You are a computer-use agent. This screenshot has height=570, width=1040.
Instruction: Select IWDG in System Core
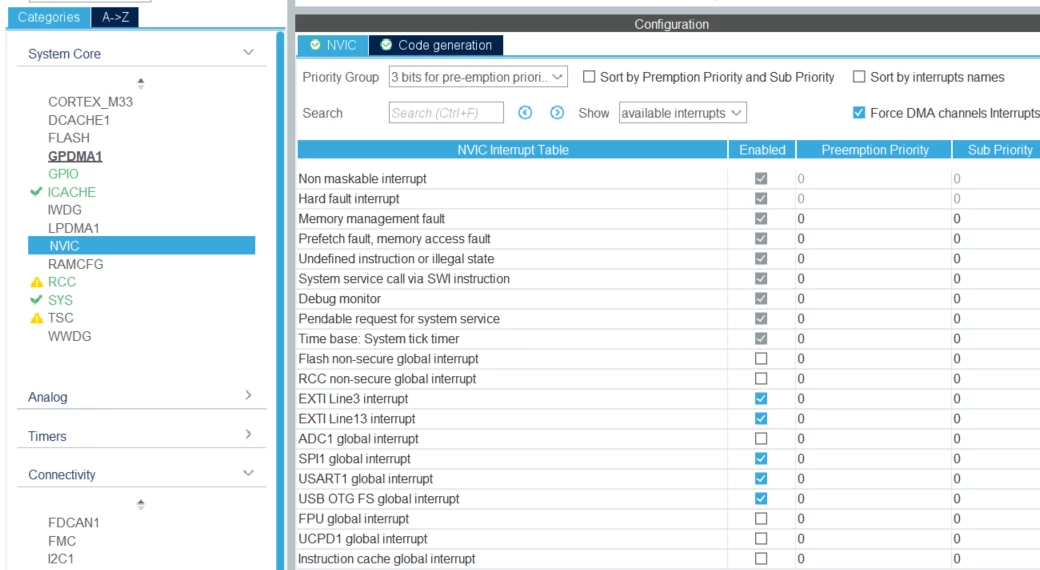[x=64, y=210]
